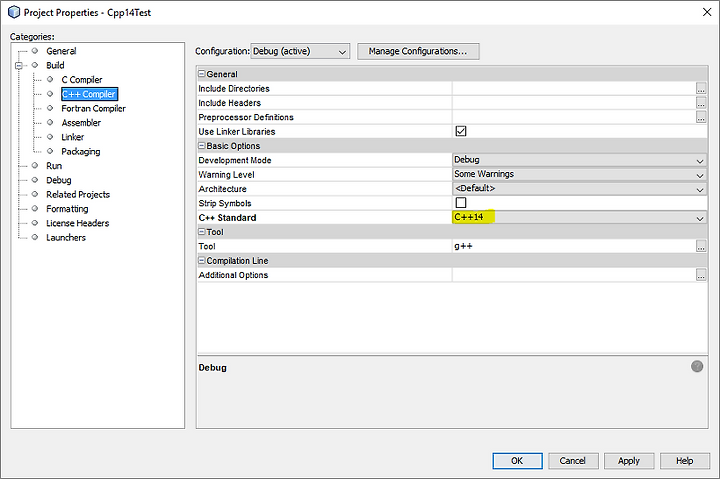The height and width of the screenshot is (479, 720).
Task: Toggle the Use Linker Libraries checkbox
Action: pos(461,131)
